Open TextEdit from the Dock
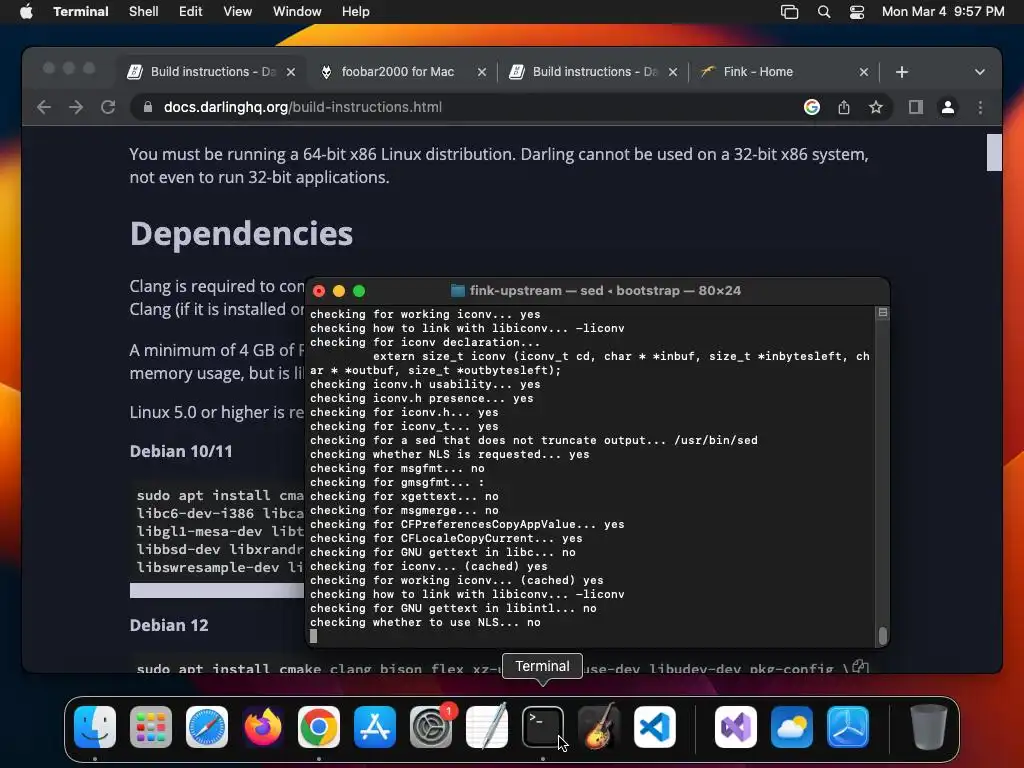 coord(487,727)
